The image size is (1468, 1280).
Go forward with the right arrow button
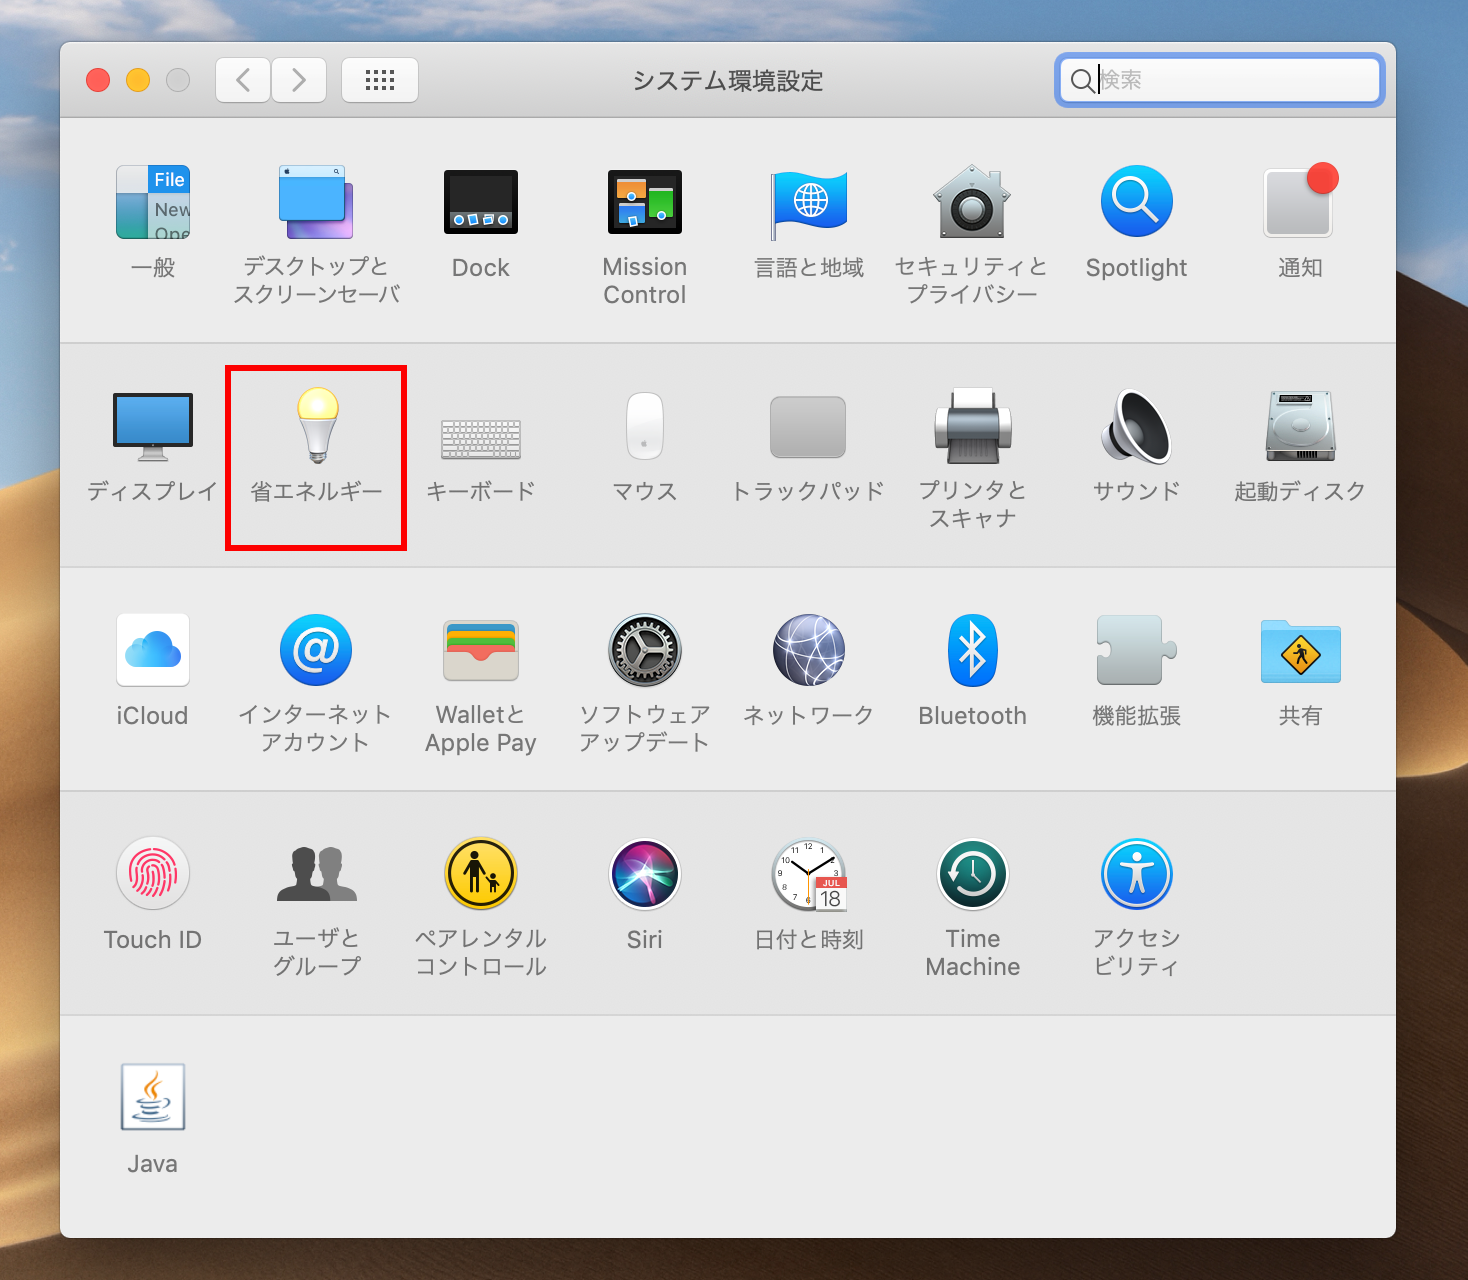[x=299, y=80]
